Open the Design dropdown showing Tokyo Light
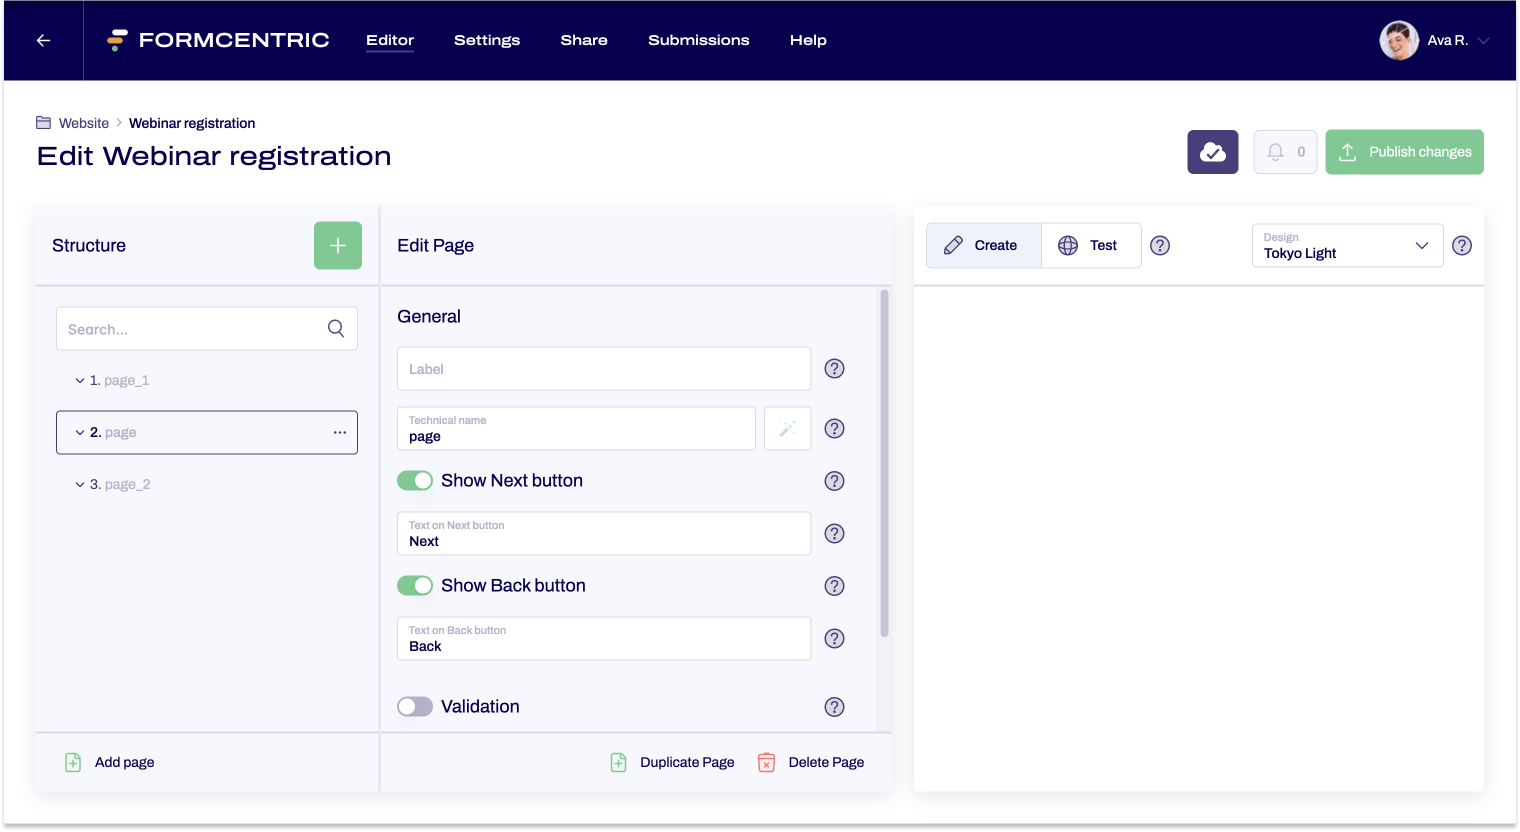 pos(1346,245)
